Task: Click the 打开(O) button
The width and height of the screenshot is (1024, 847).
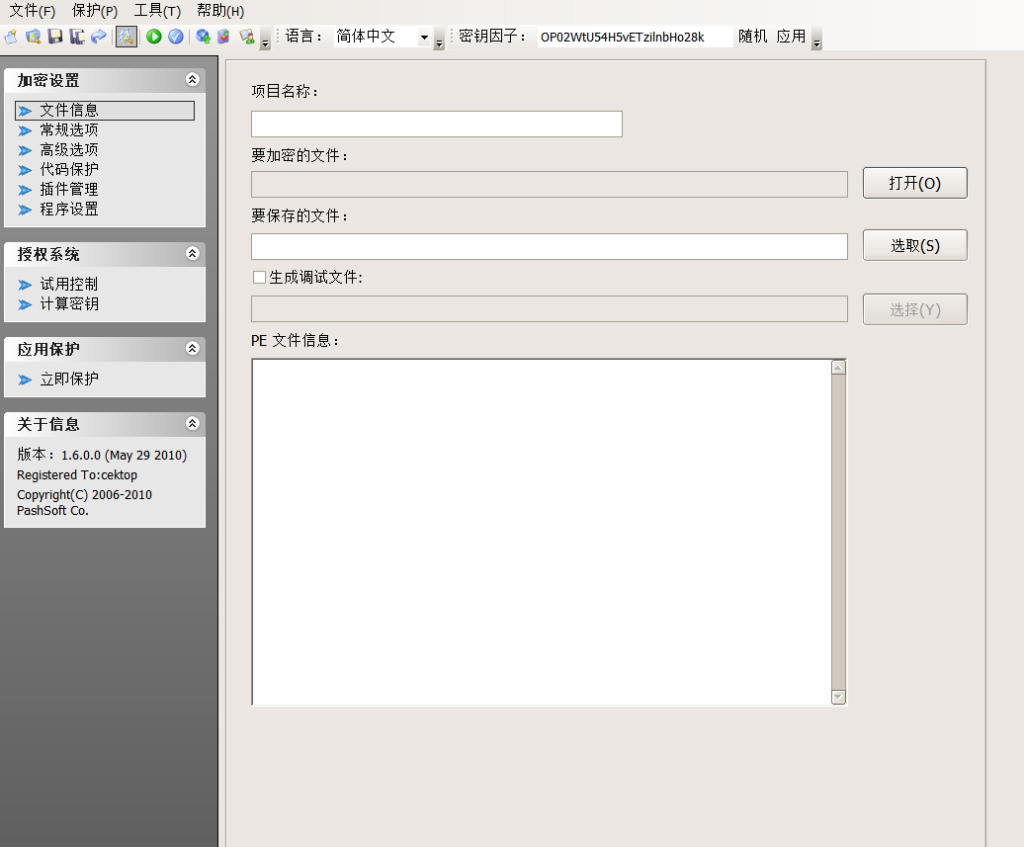Action: (x=914, y=184)
